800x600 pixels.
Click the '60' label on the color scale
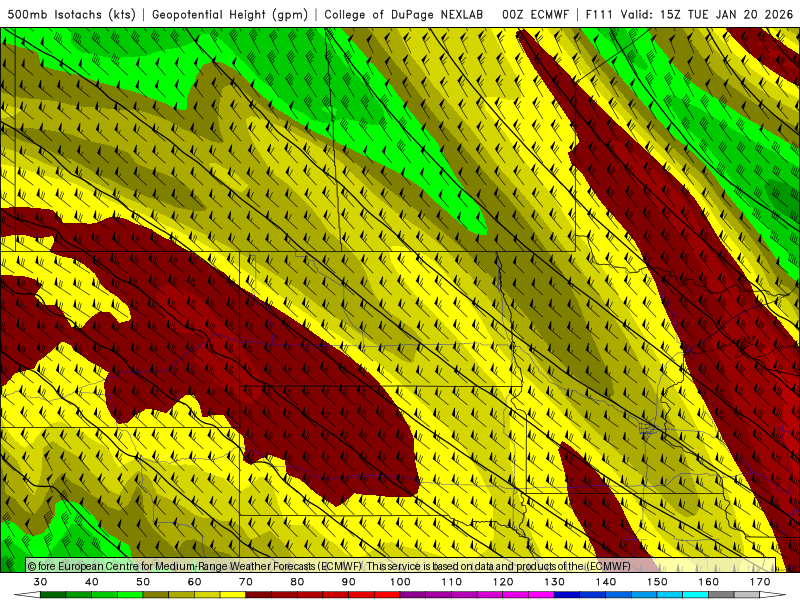click(x=194, y=582)
